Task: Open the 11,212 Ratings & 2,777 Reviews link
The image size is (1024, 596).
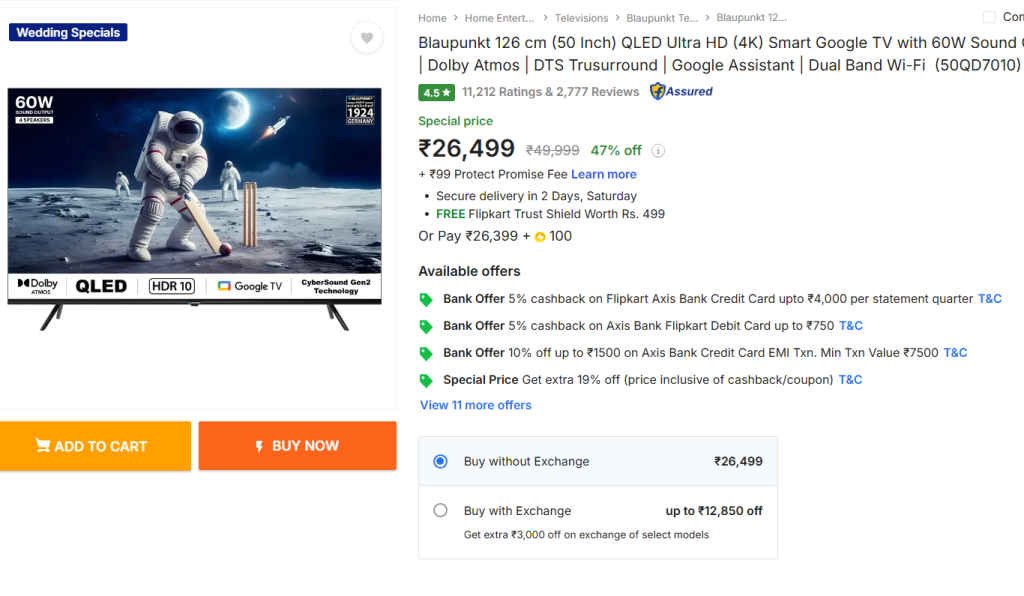Action: 550,91
